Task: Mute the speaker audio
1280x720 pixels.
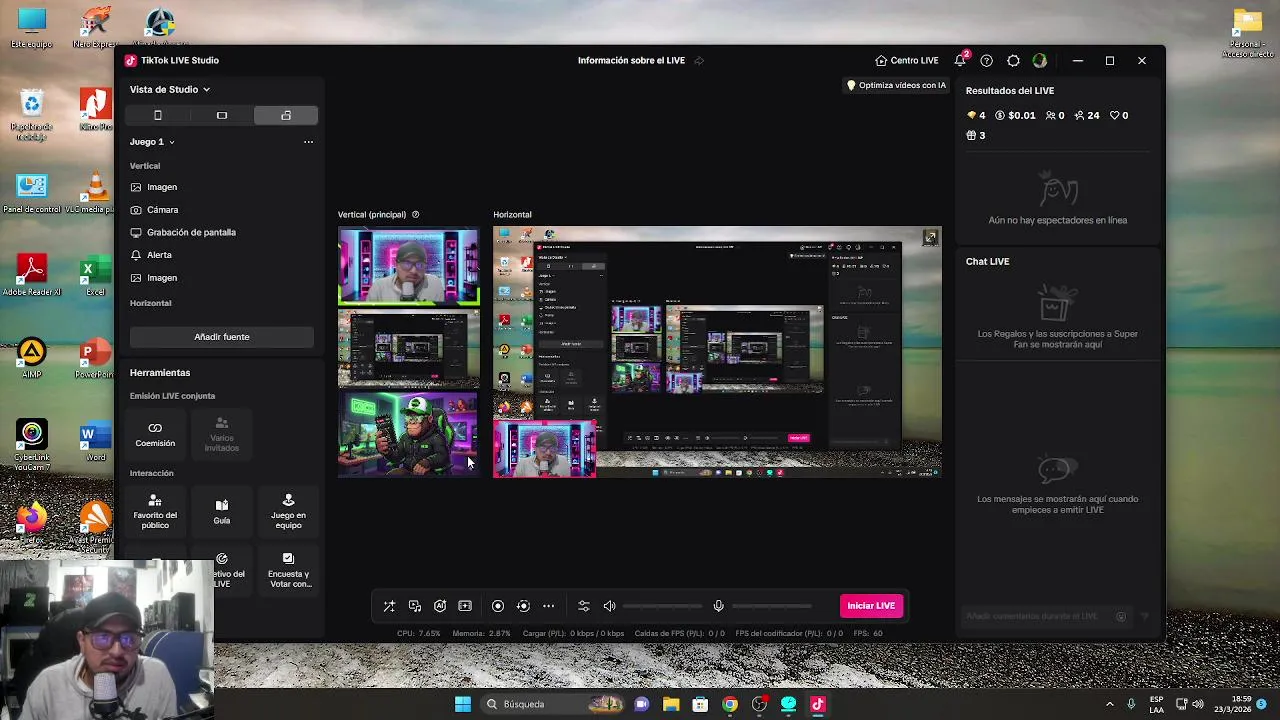Action: [610, 606]
